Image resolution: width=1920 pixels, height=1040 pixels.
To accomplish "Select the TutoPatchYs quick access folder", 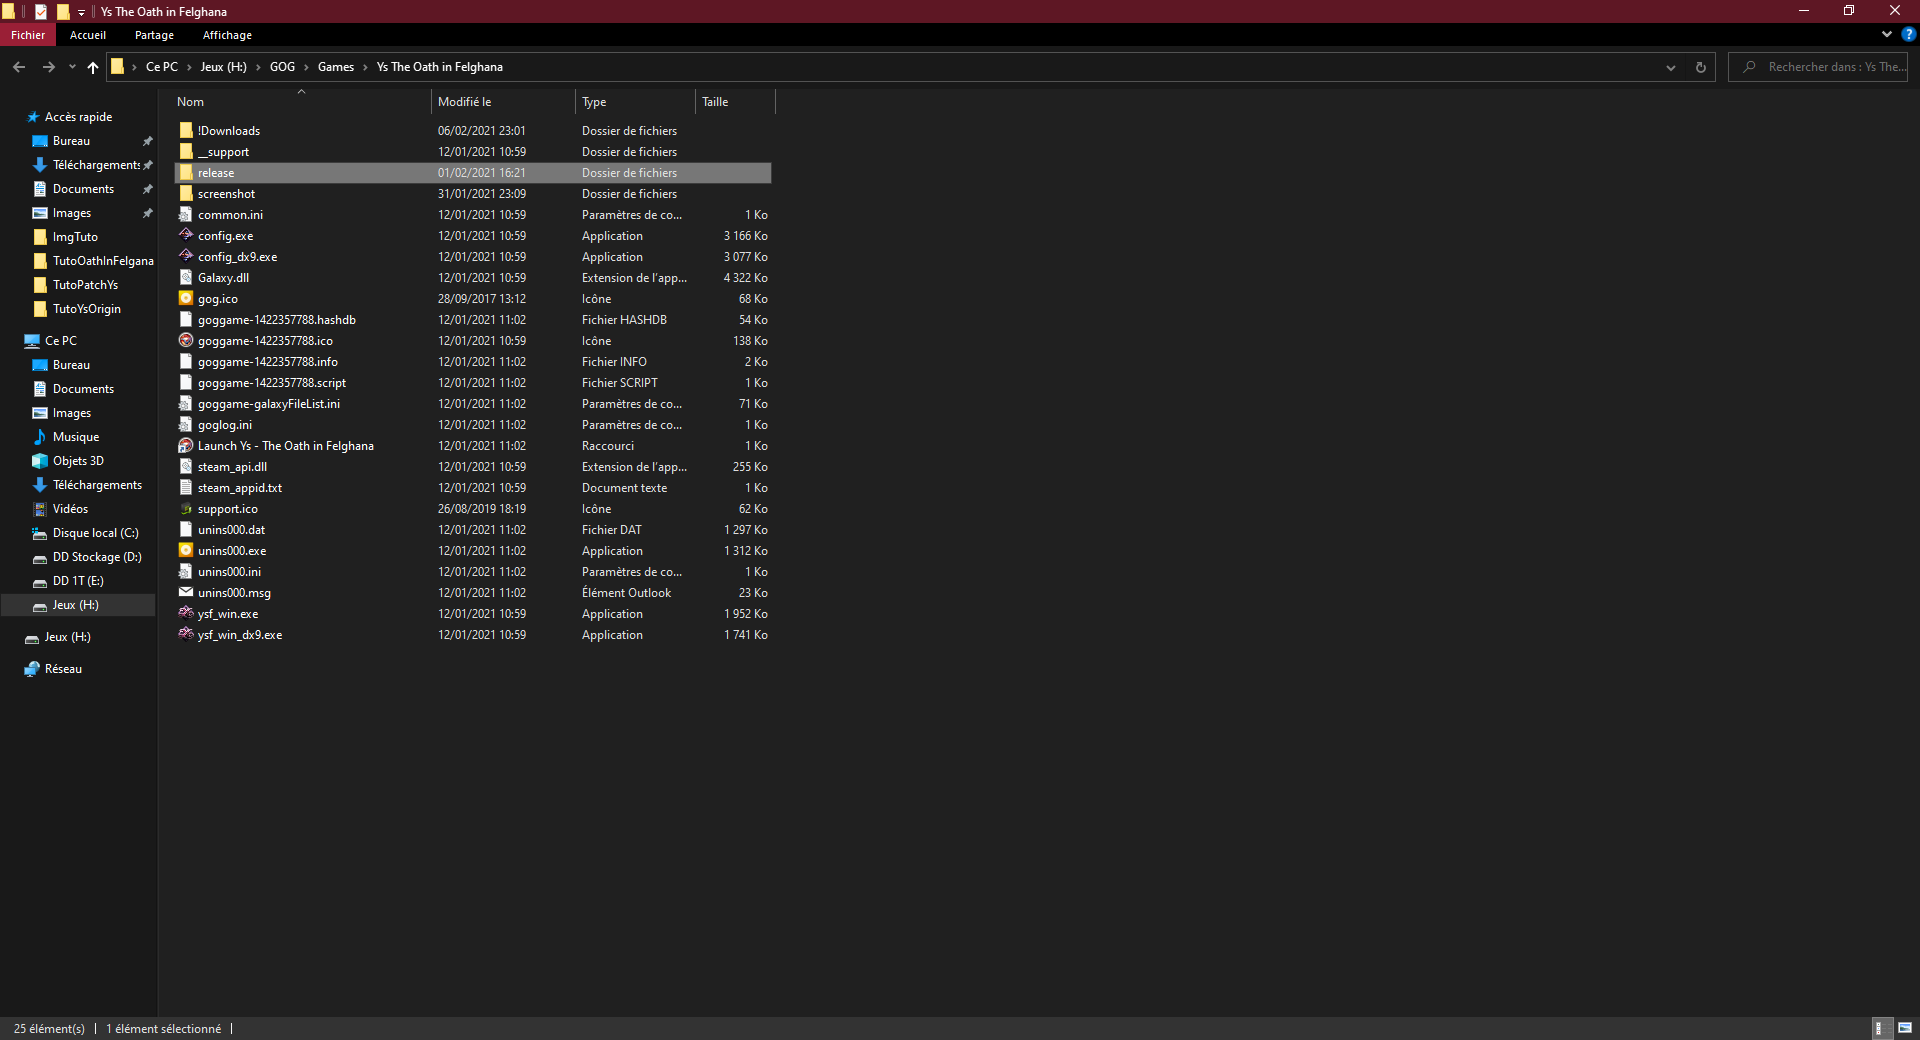I will [x=85, y=285].
